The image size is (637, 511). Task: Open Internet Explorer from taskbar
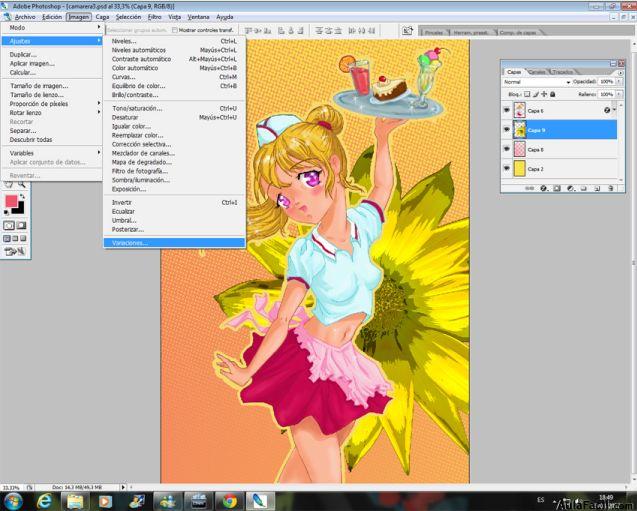[x=44, y=501]
